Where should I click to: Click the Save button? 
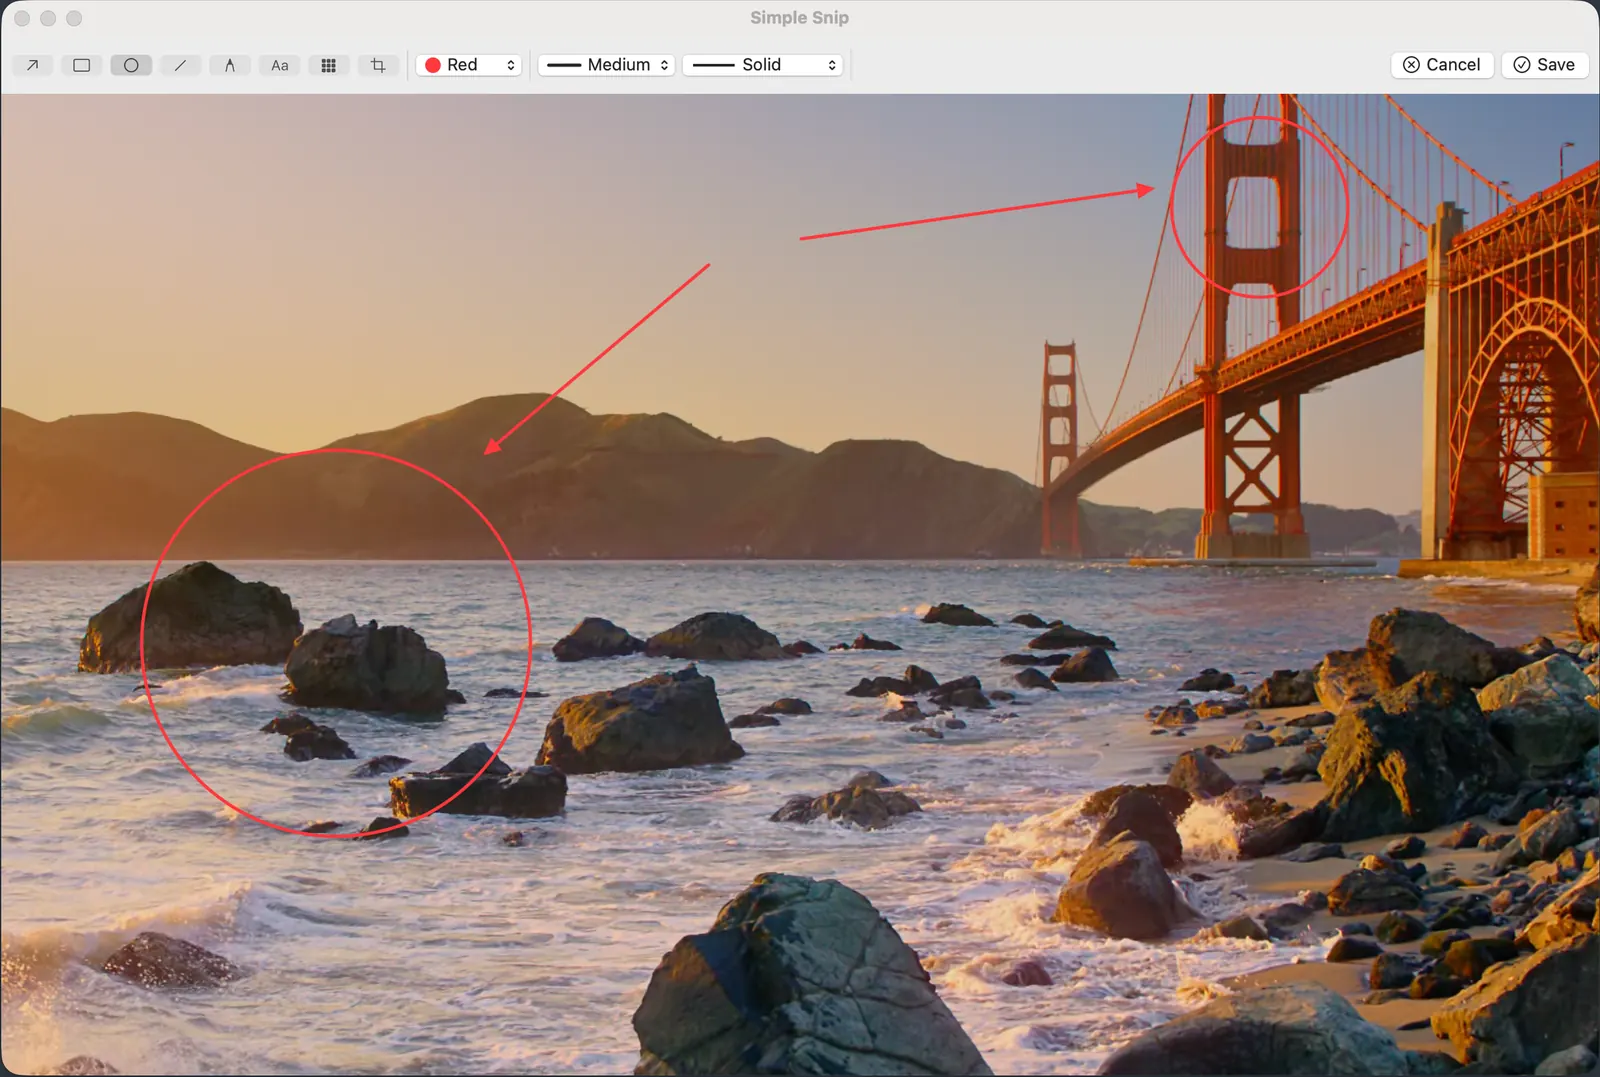pos(1545,65)
